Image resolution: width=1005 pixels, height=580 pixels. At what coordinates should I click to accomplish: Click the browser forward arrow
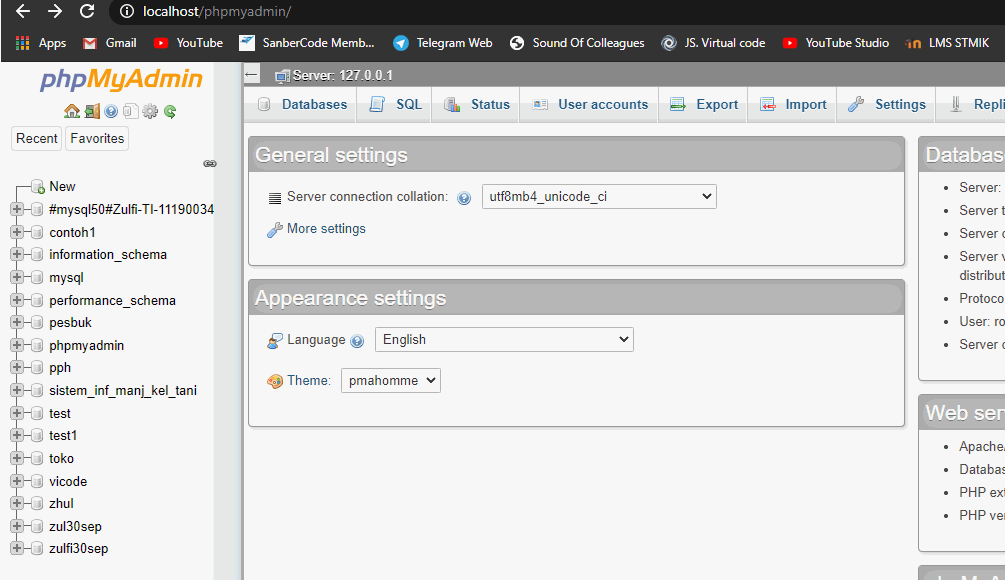[x=55, y=11]
